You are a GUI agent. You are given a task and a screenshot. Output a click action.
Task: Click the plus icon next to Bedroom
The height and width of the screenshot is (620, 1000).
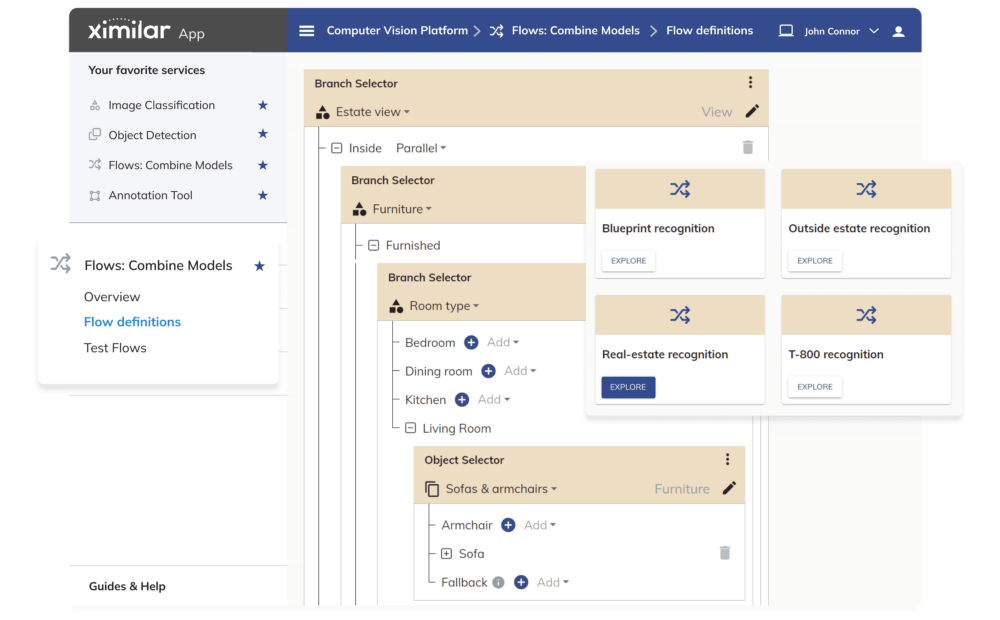click(x=471, y=343)
